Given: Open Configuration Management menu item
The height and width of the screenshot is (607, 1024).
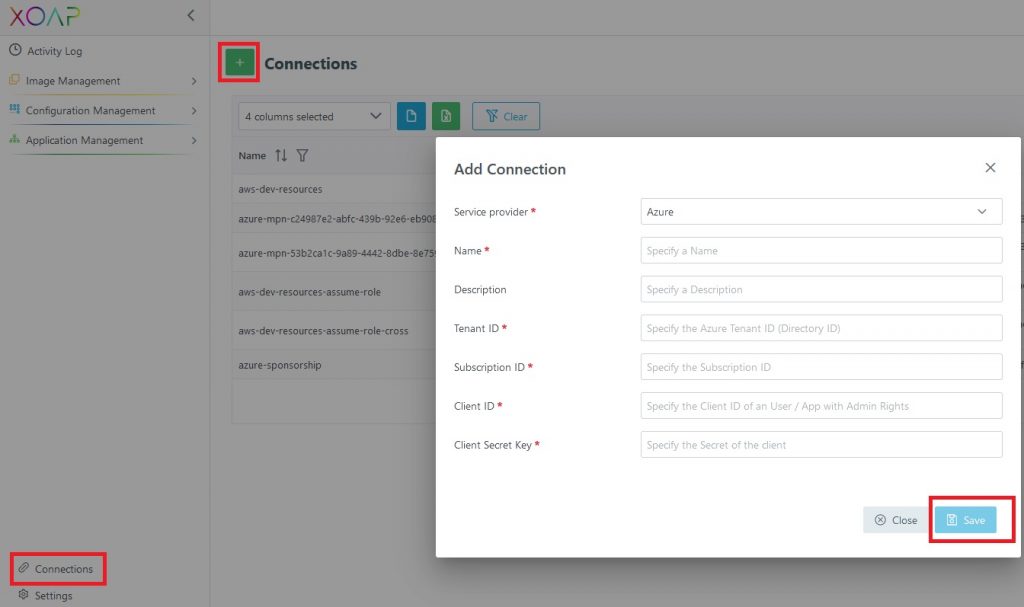Looking at the screenshot, I should (90, 110).
